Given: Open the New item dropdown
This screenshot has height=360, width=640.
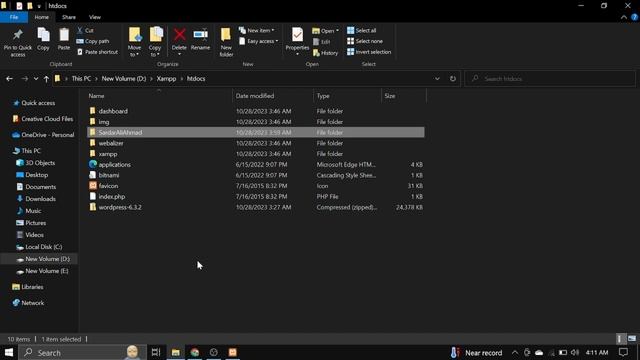Looking at the screenshot, I should 257,31.
